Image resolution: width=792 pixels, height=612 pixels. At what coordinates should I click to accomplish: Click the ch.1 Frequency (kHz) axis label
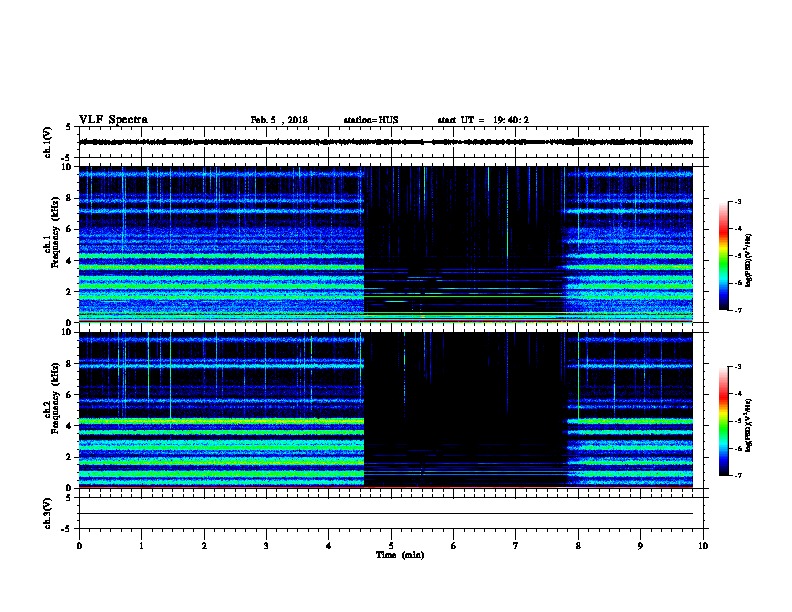[51, 232]
